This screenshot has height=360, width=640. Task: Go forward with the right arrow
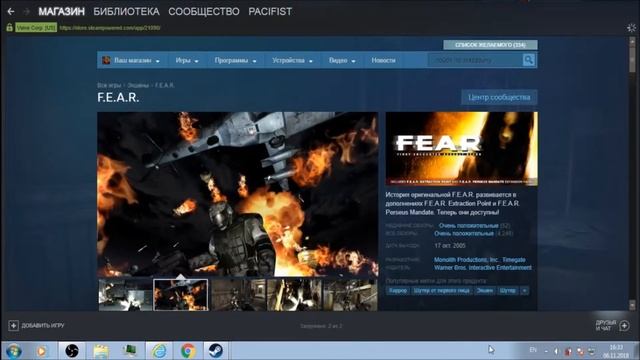click(x=27, y=11)
